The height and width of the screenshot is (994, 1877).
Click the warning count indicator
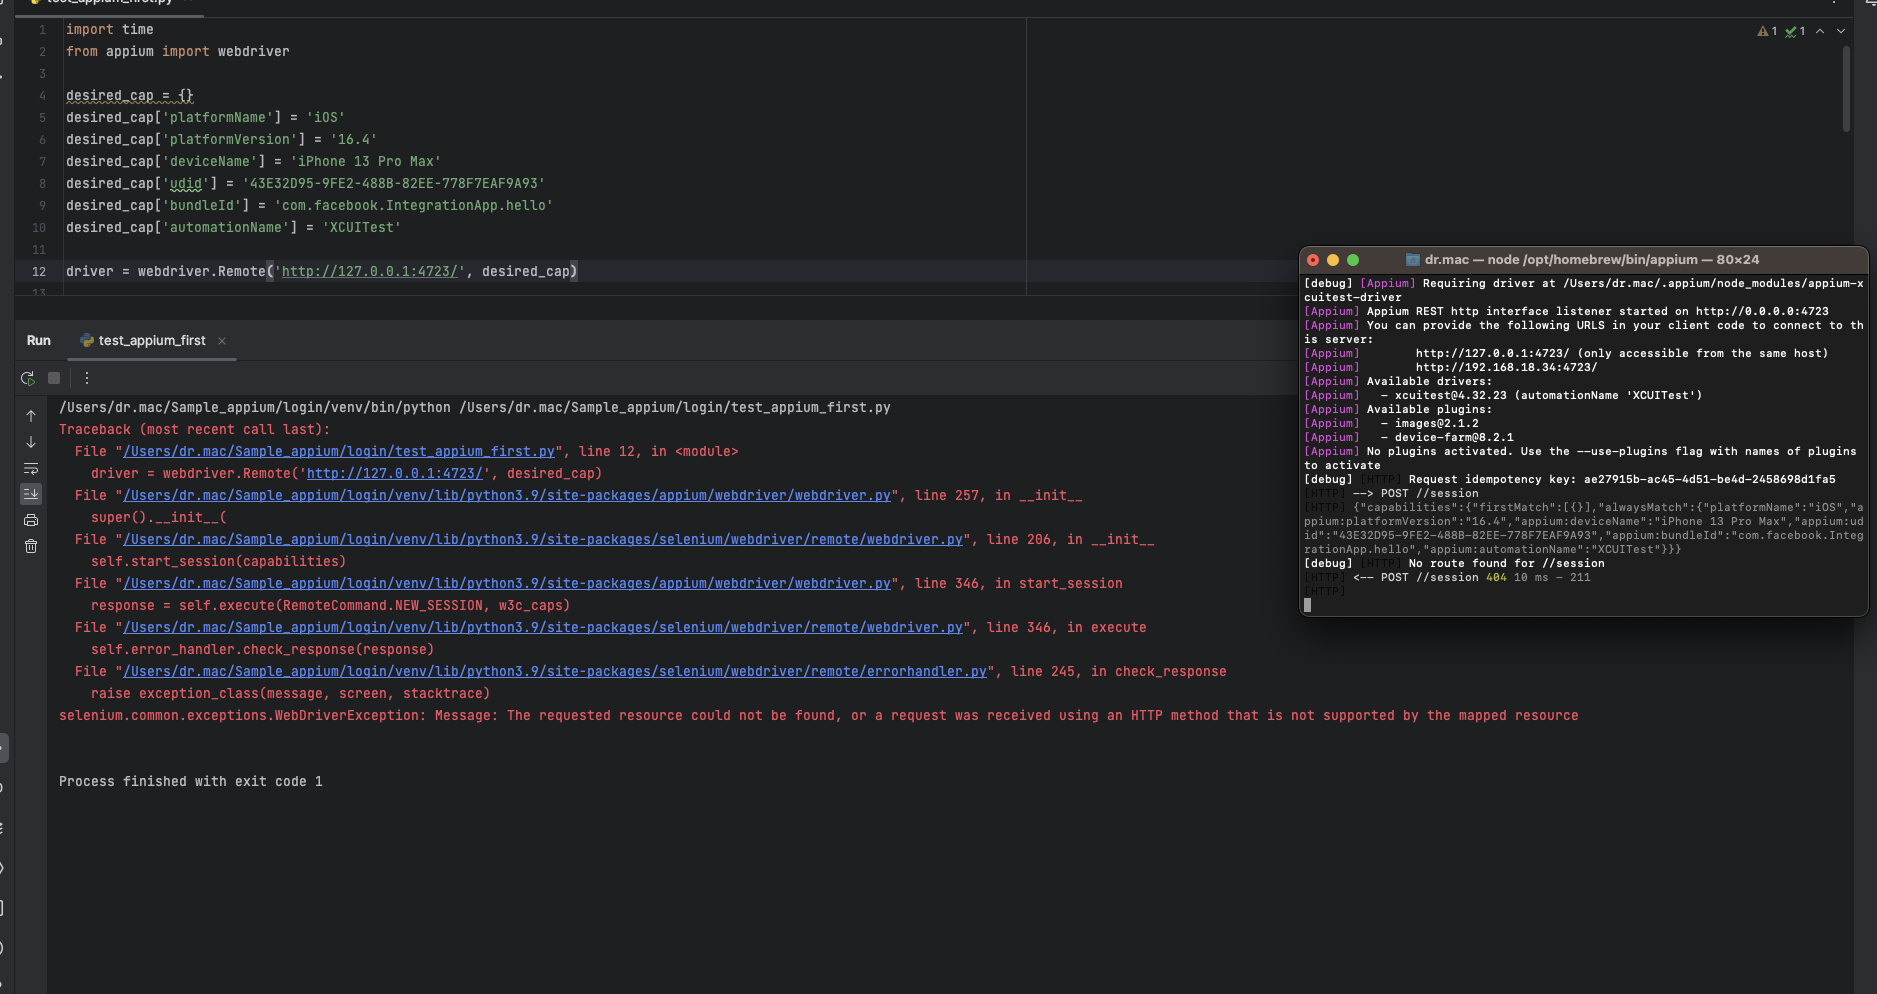point(1765,31)
